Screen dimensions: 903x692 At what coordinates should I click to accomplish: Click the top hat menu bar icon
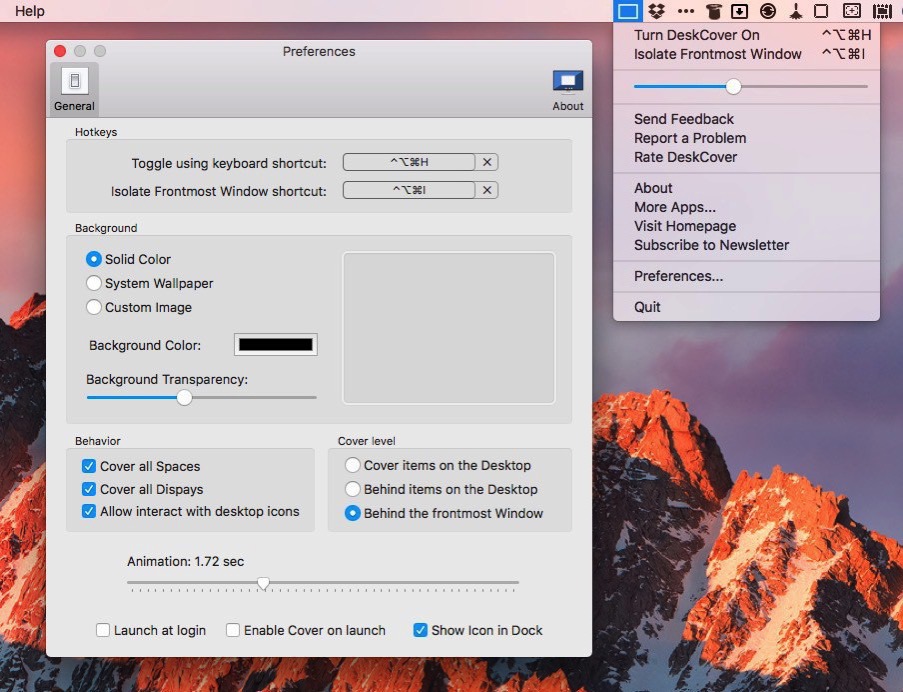[713, 11]
